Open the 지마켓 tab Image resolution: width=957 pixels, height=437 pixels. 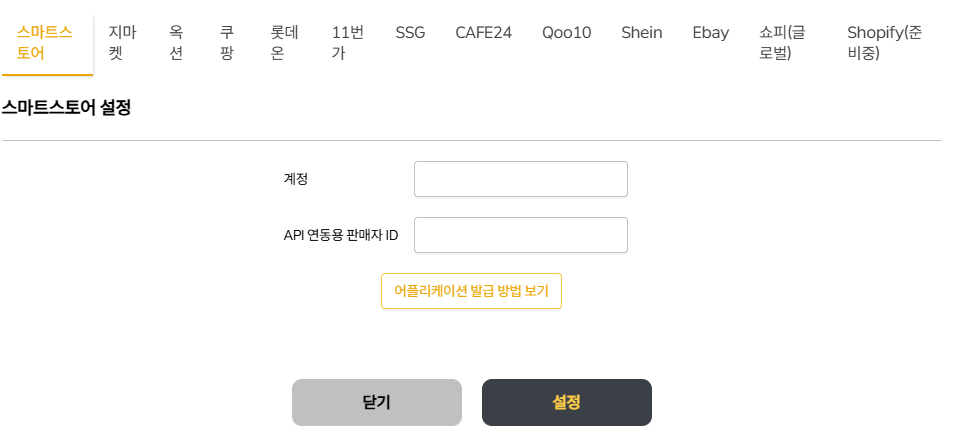point(122,43)
